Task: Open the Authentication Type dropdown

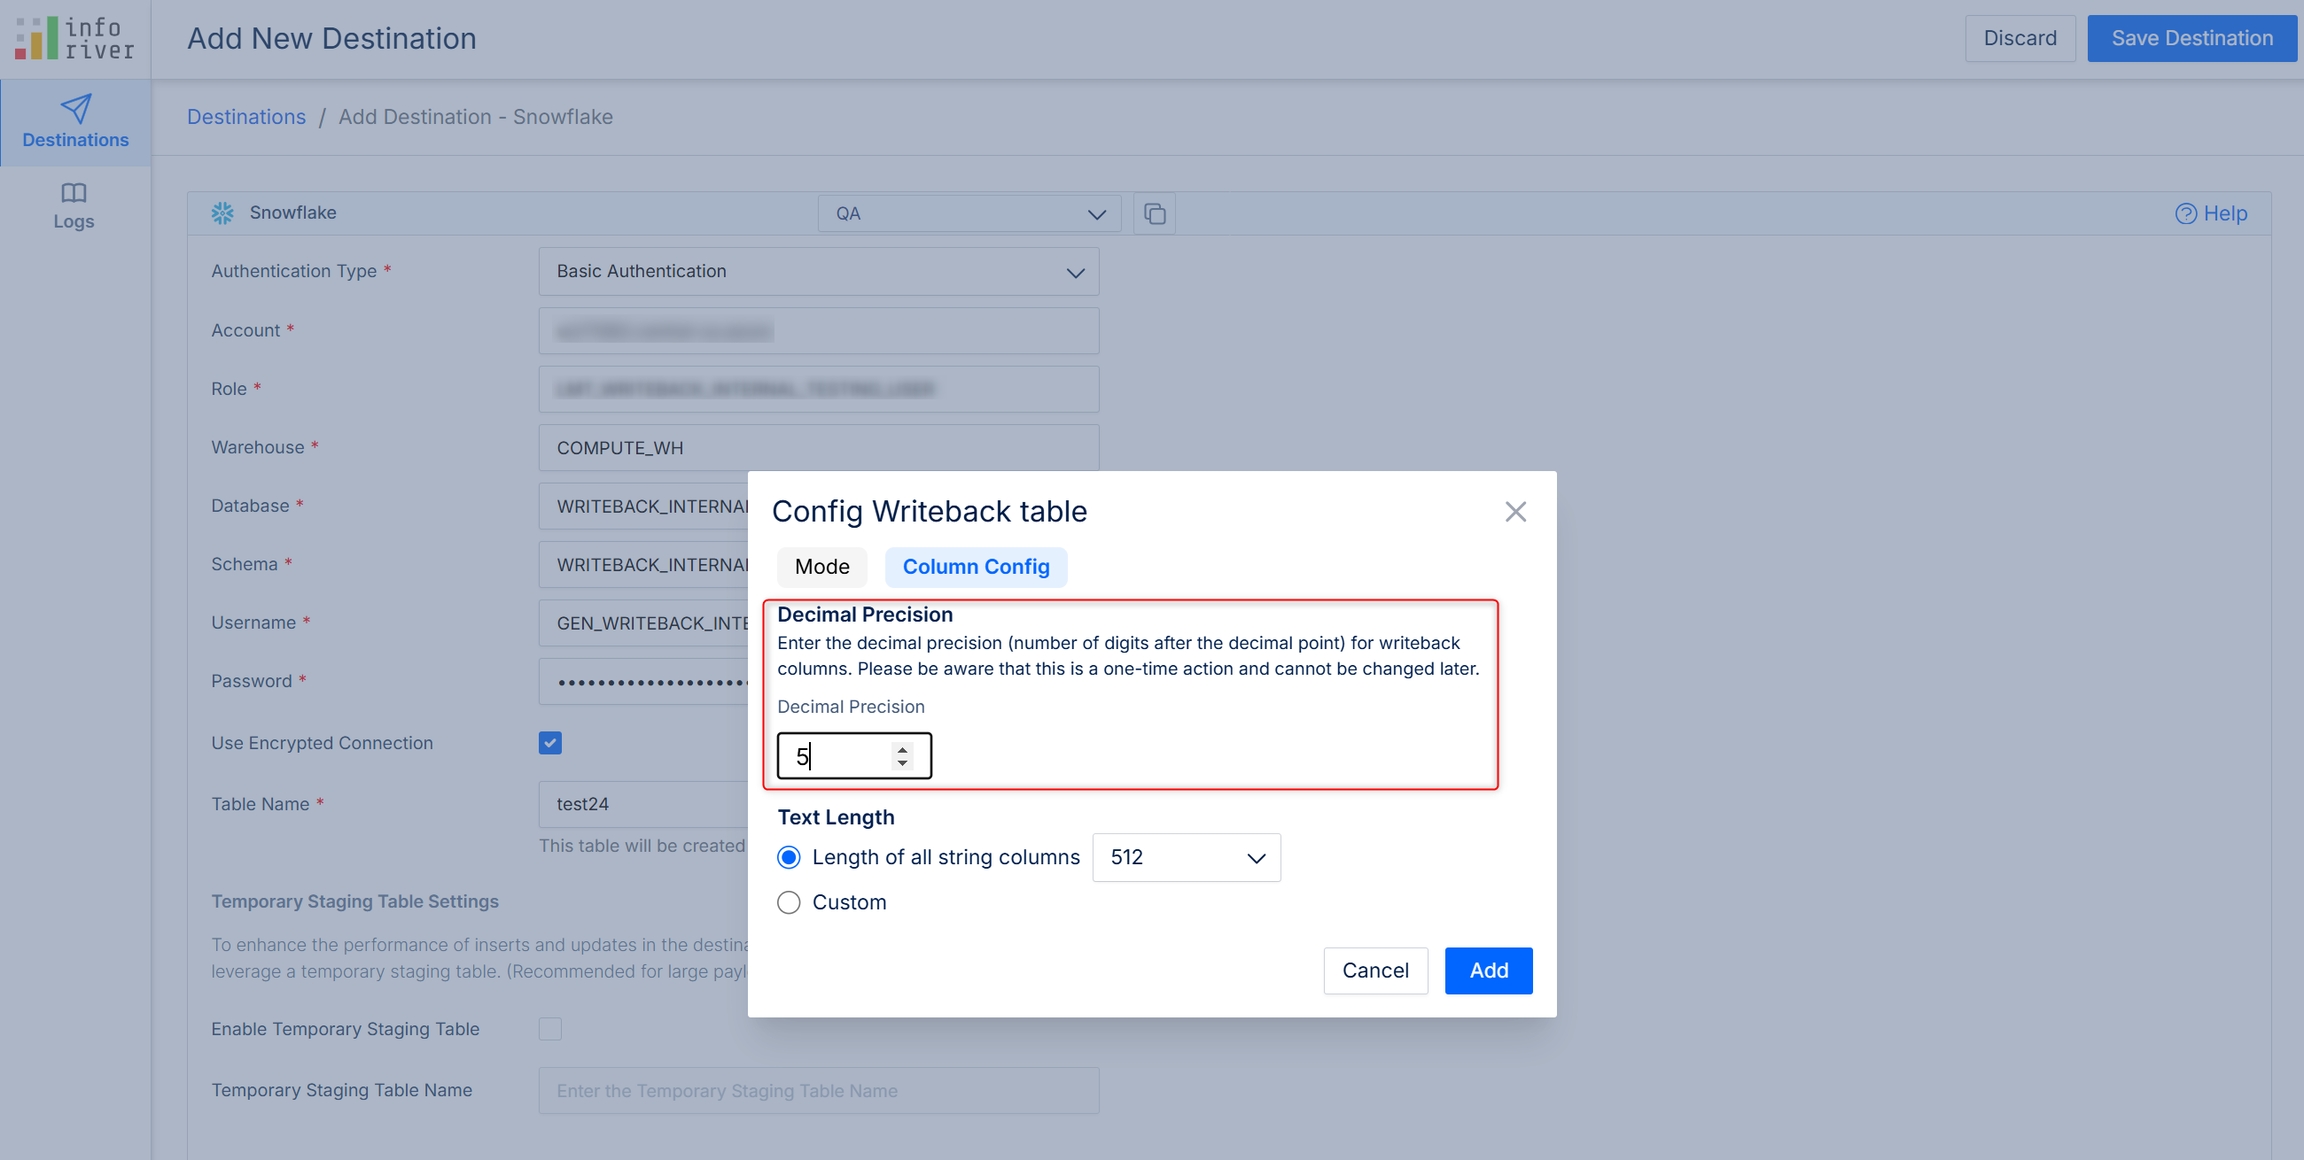Action: point(818,271)
